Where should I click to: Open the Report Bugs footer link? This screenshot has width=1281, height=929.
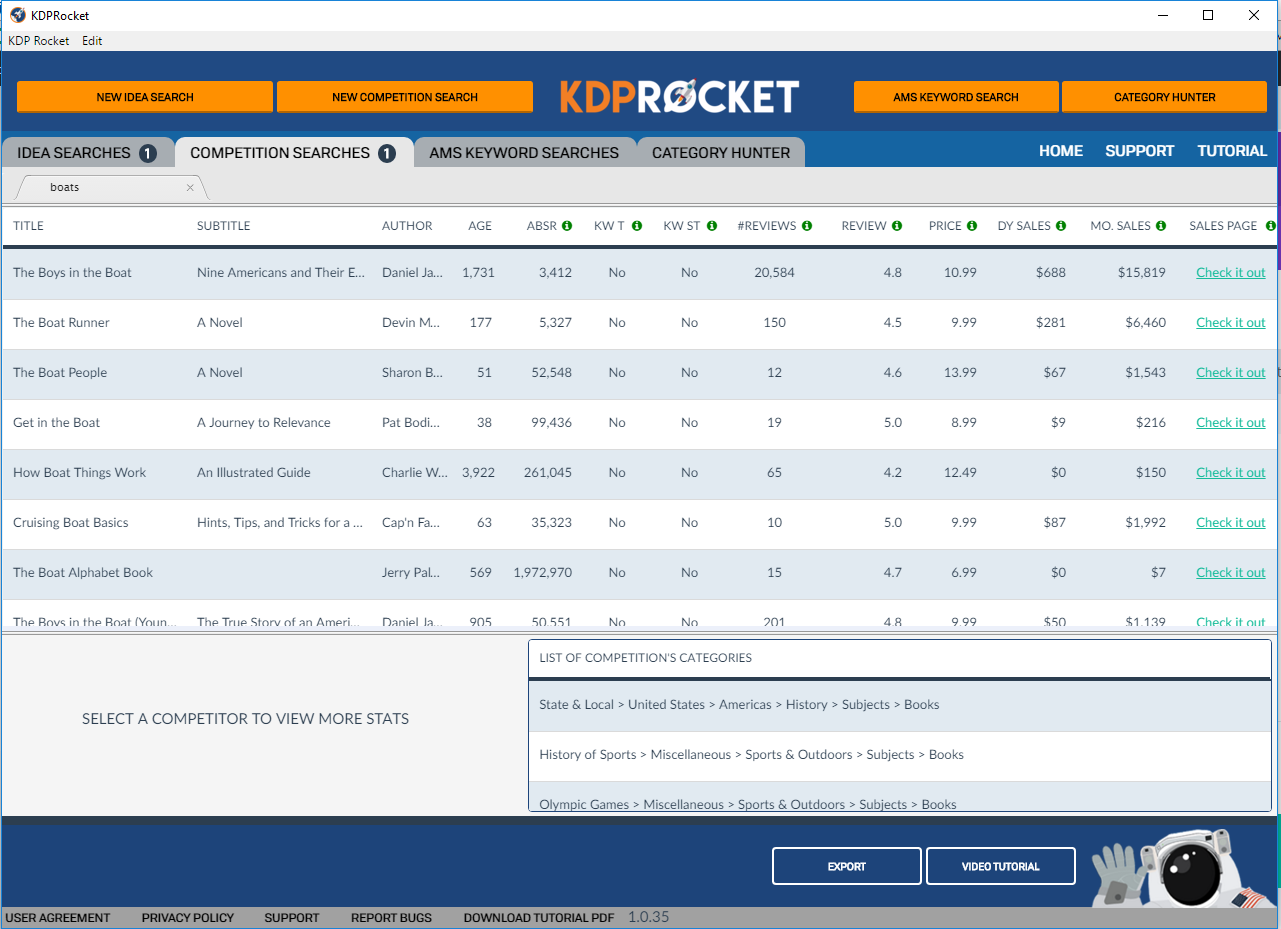391,918
